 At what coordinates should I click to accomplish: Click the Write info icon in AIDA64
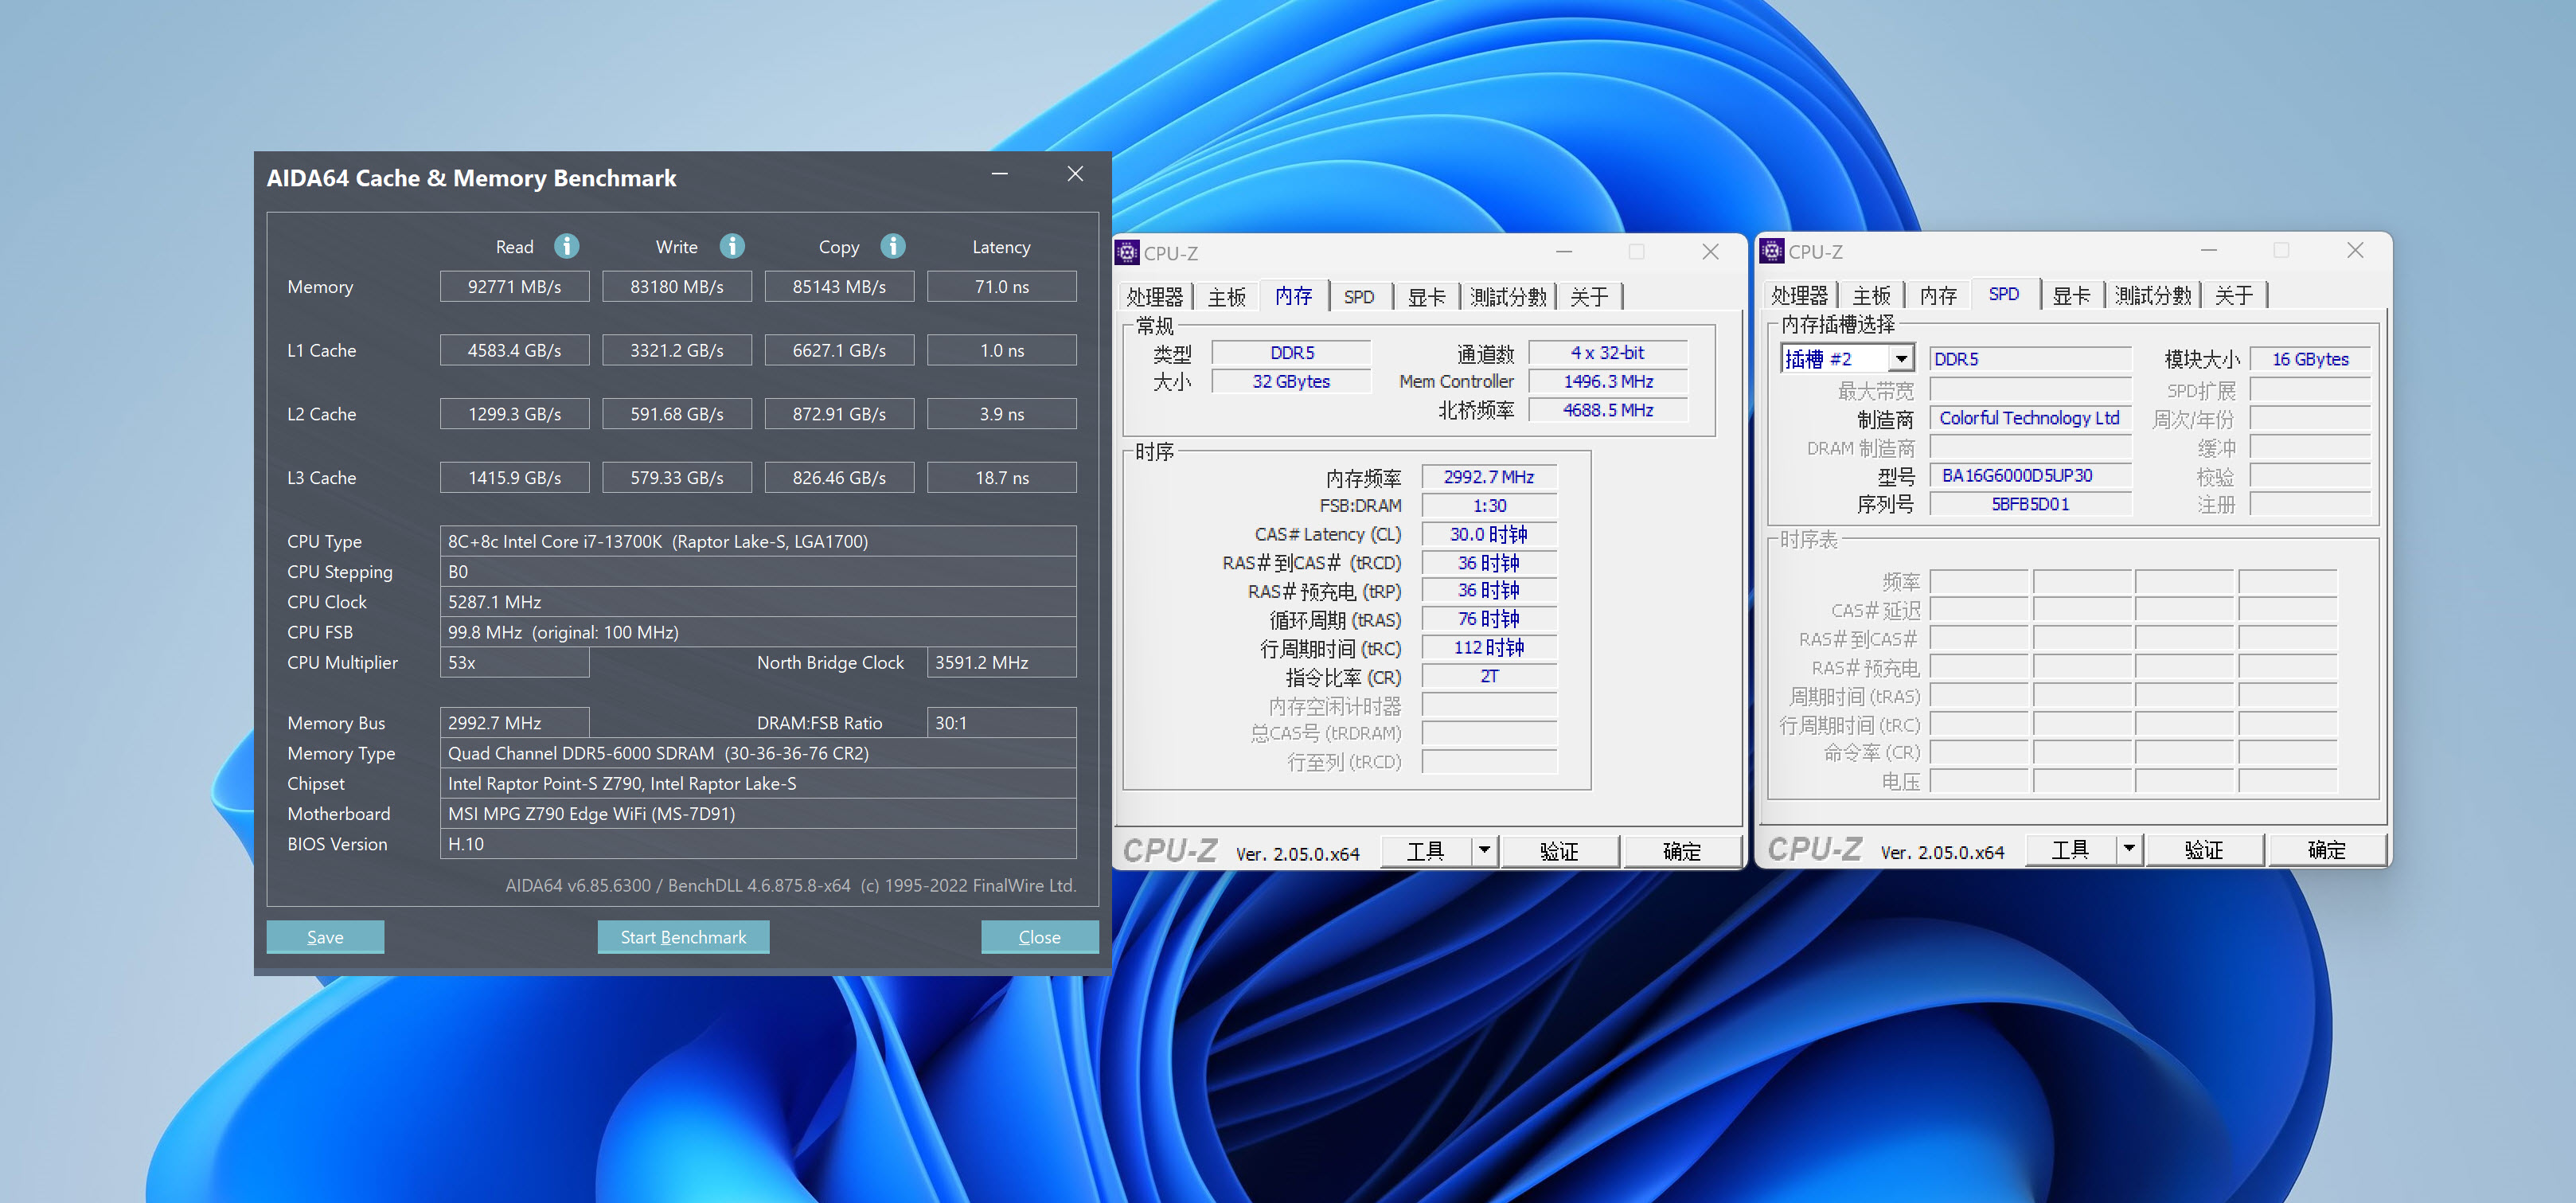(732, 246)
